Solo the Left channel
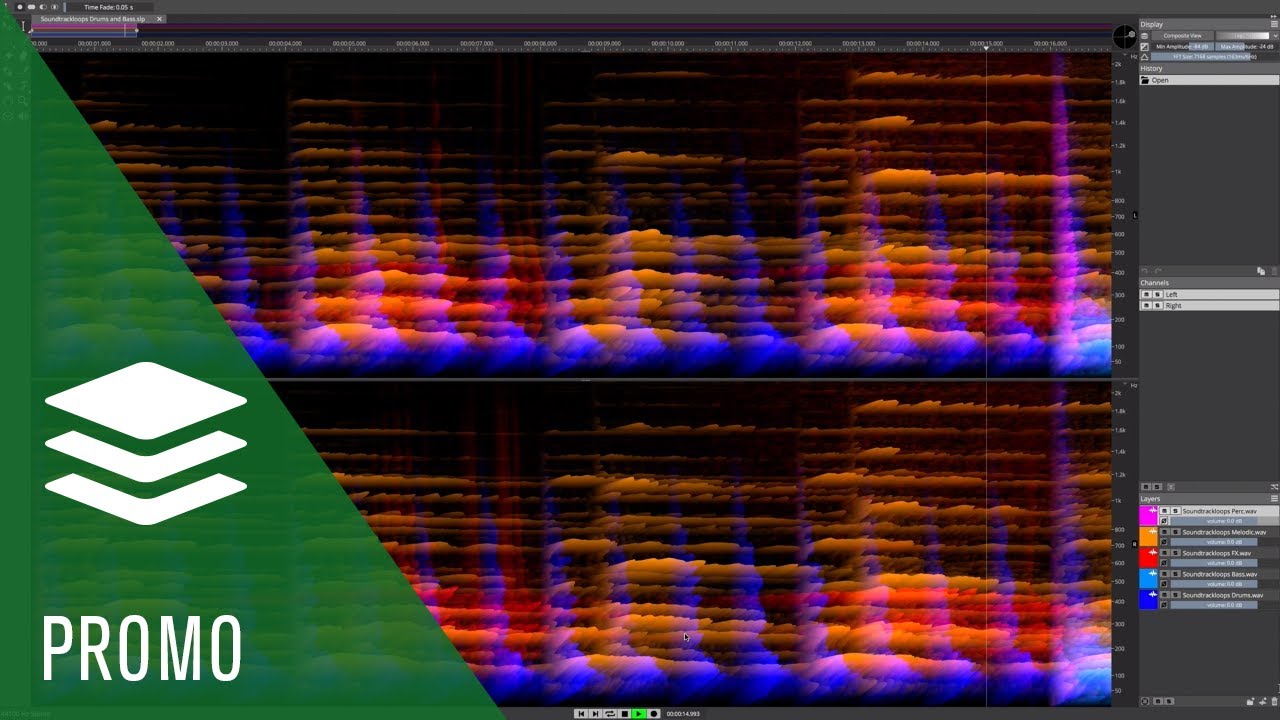 point(1157,294)
